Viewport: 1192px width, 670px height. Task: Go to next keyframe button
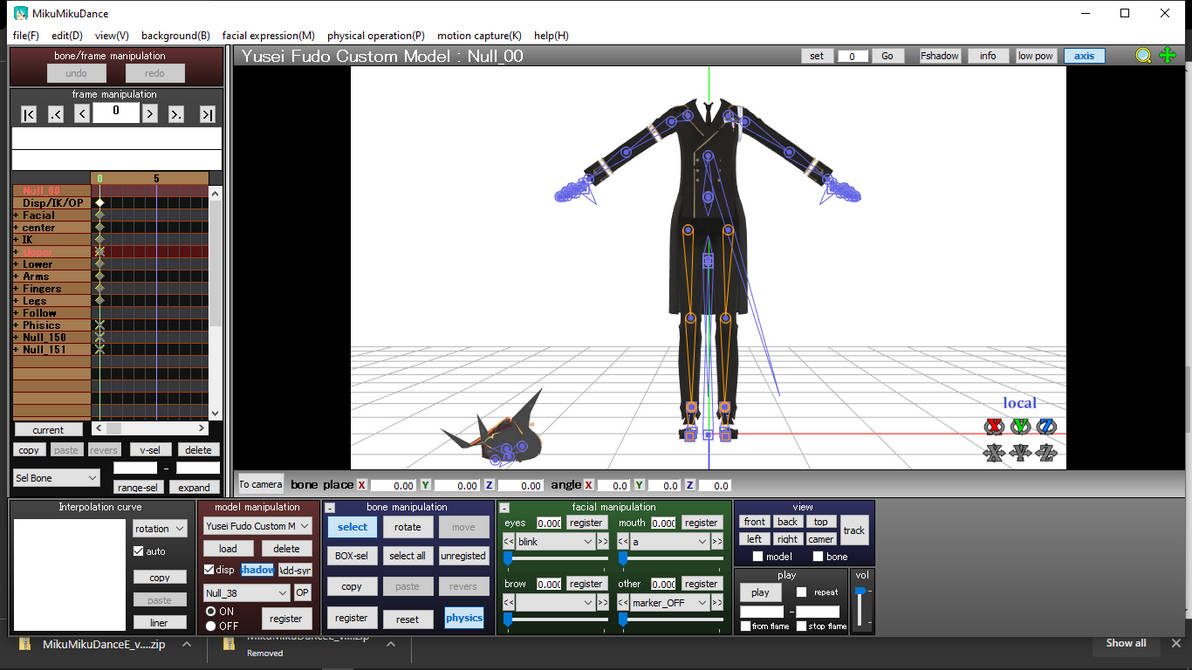tap(176, 114)
